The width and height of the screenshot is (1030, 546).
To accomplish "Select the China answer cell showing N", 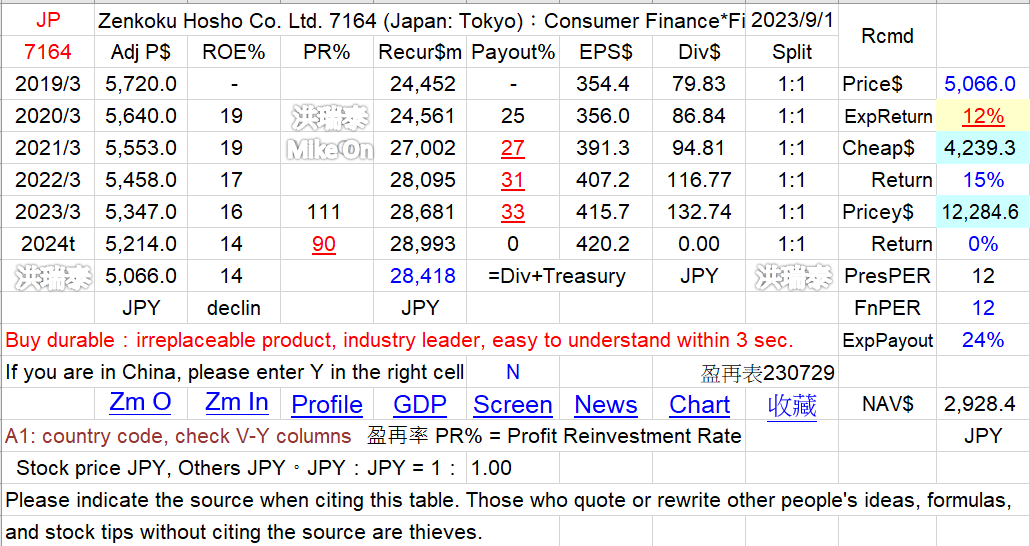I will point(512,373).
